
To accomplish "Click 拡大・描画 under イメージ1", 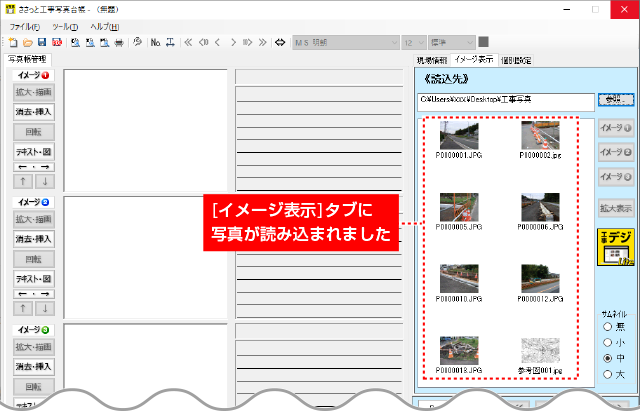I will tap(34, 92).
